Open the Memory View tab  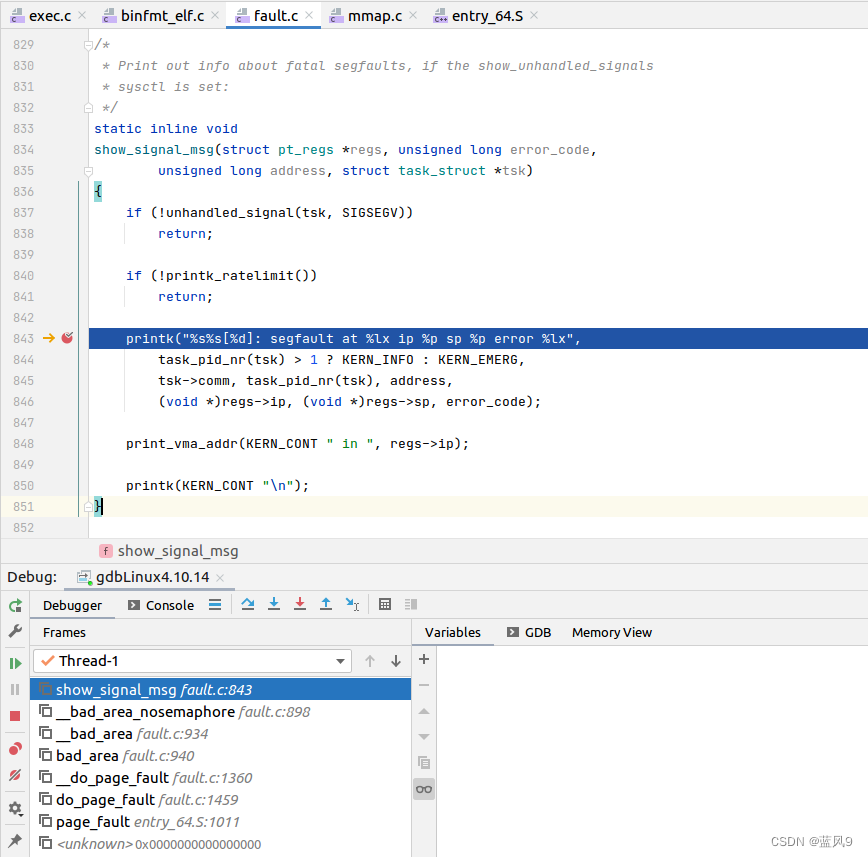[612, 632]
